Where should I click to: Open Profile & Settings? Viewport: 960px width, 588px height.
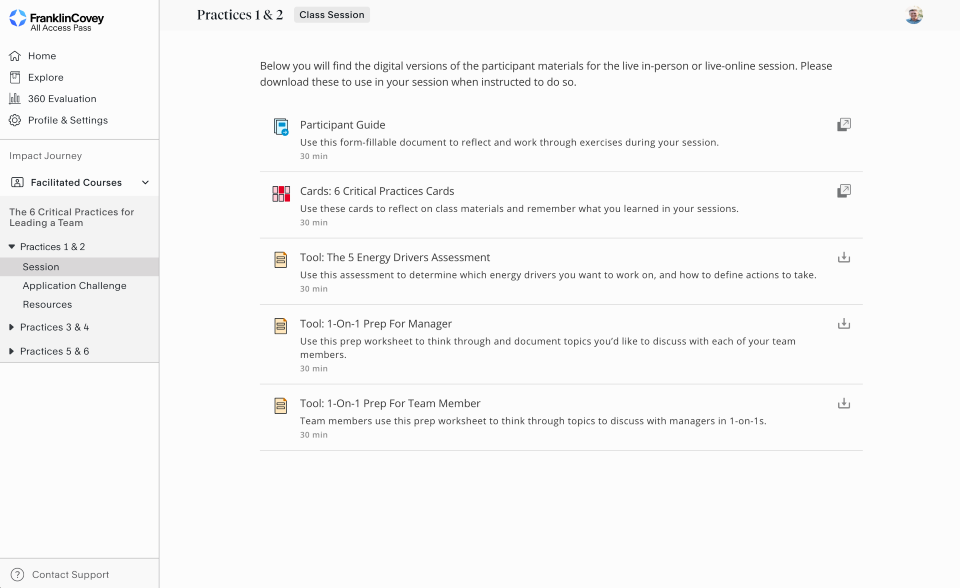pyautogui.click(x=67, y=120)
